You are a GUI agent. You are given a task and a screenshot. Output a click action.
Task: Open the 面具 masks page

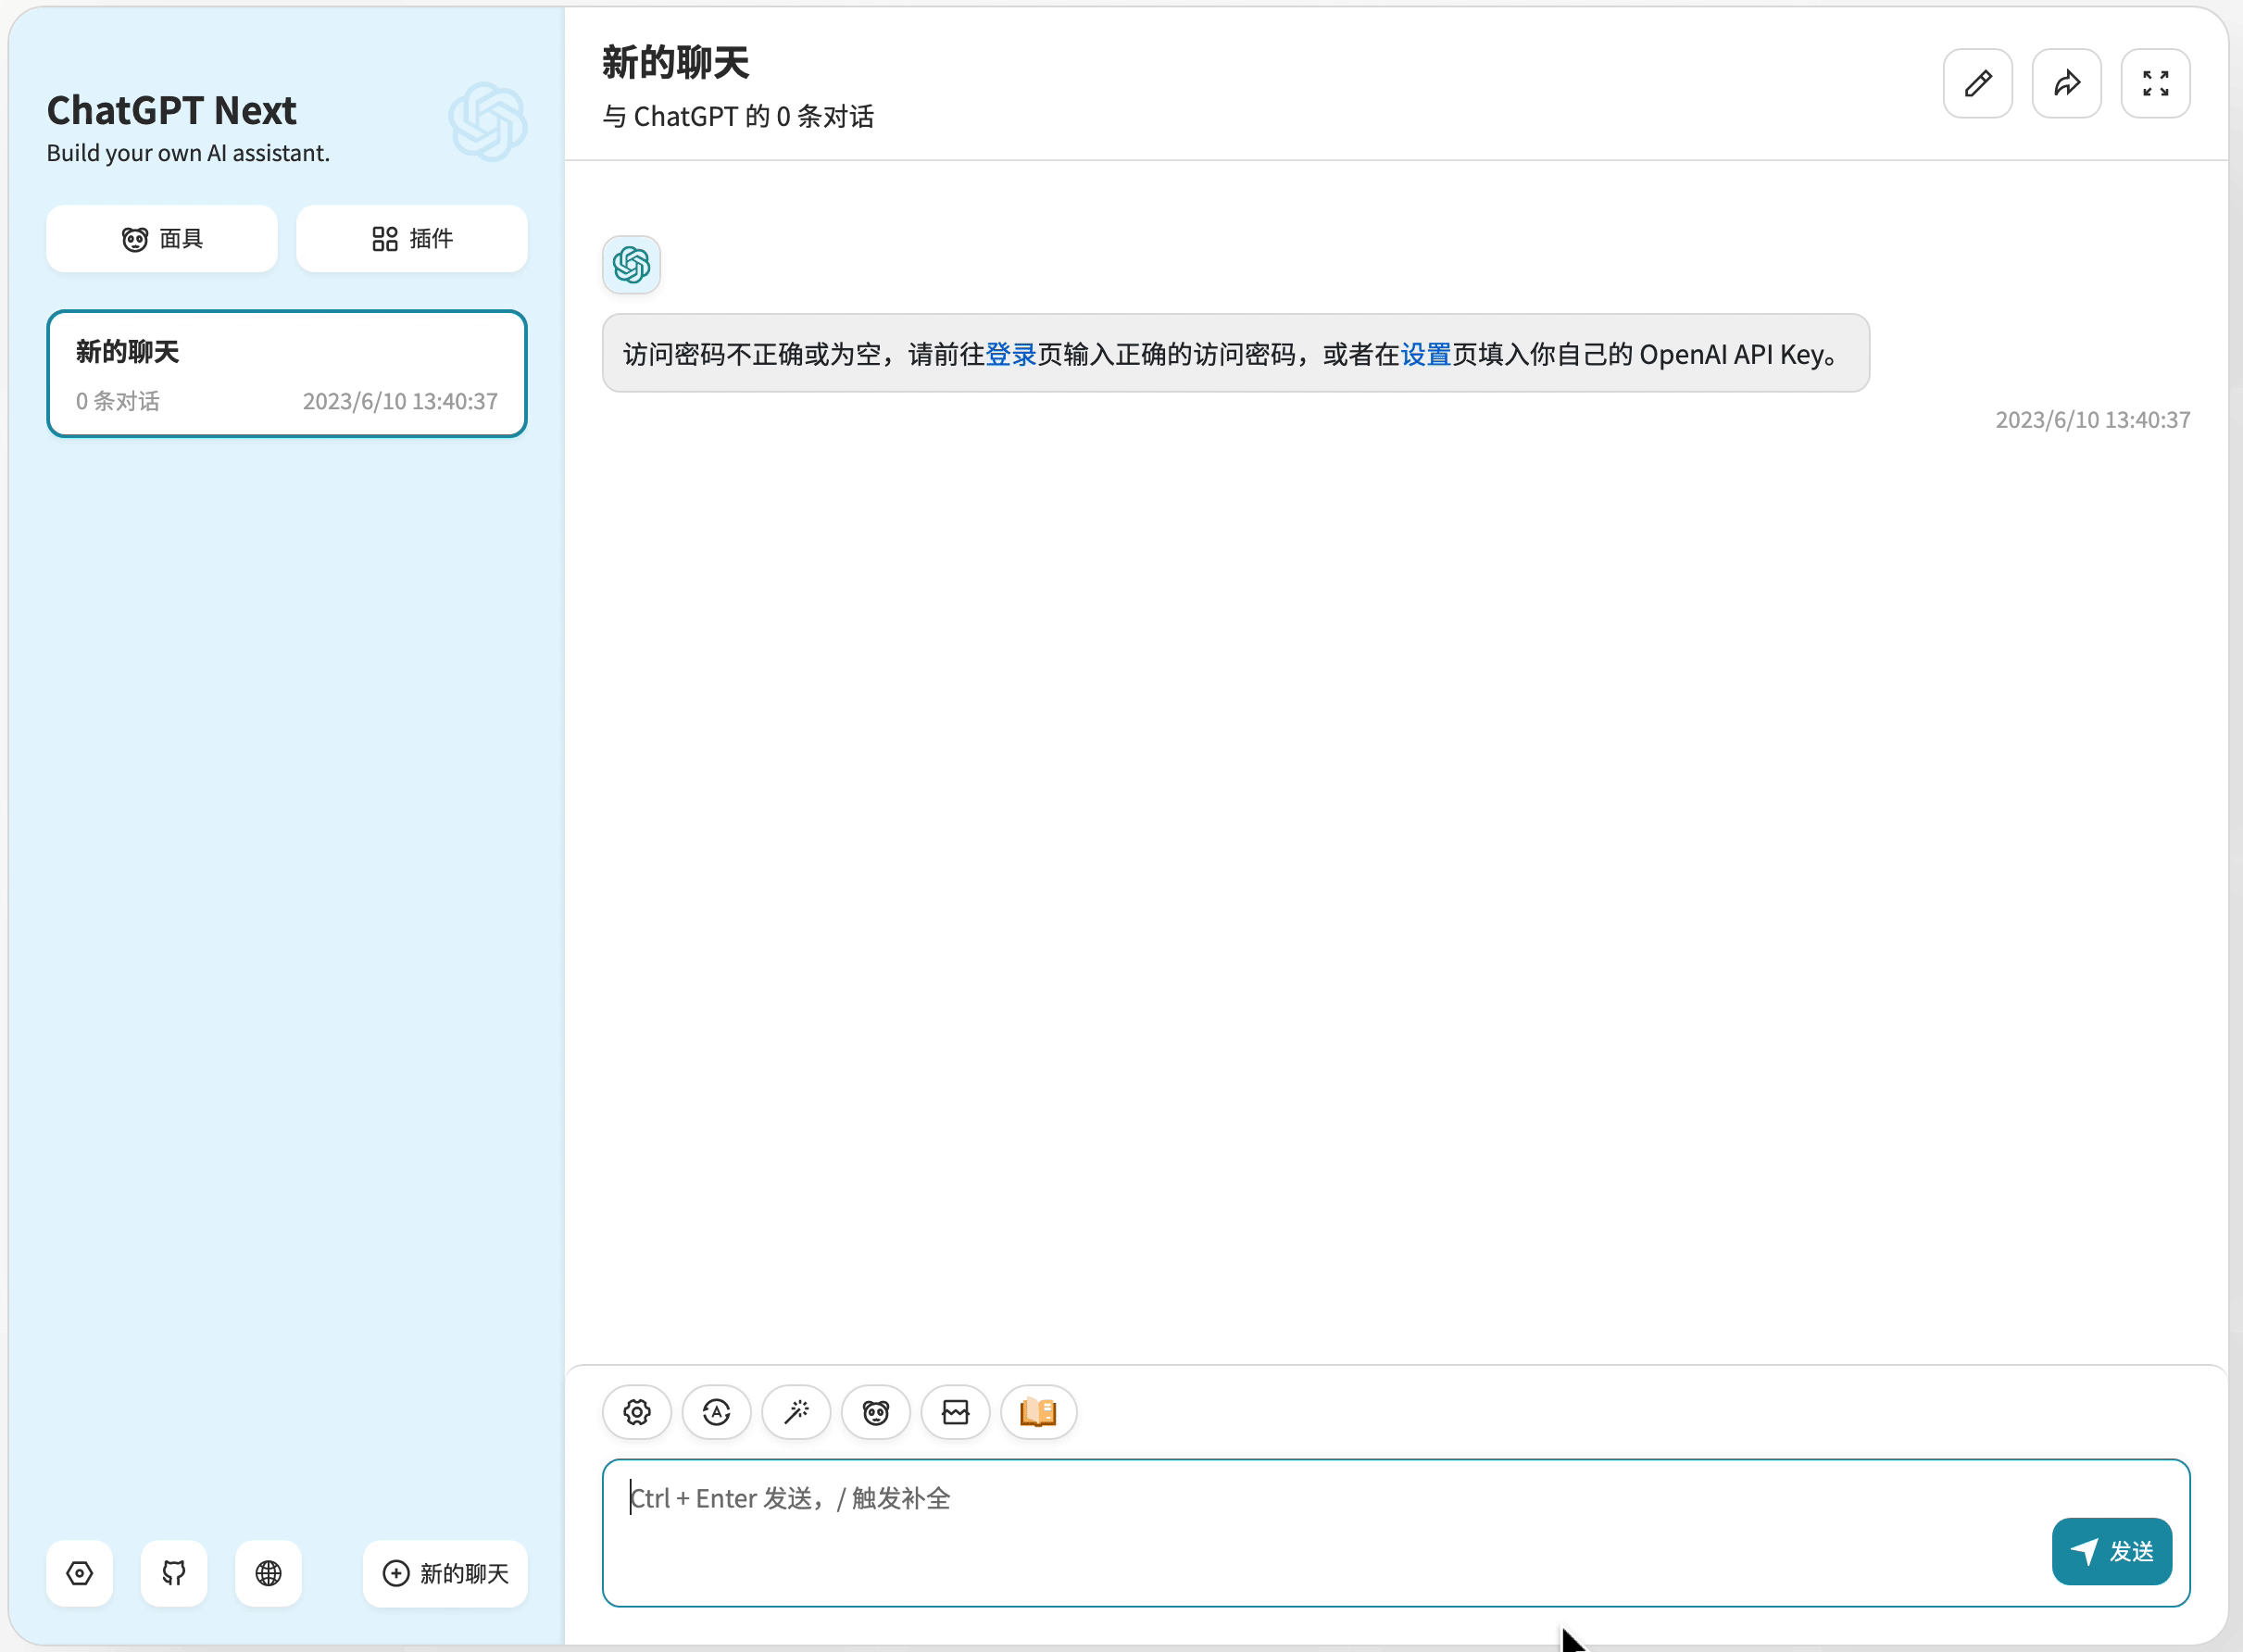(162, 239)
